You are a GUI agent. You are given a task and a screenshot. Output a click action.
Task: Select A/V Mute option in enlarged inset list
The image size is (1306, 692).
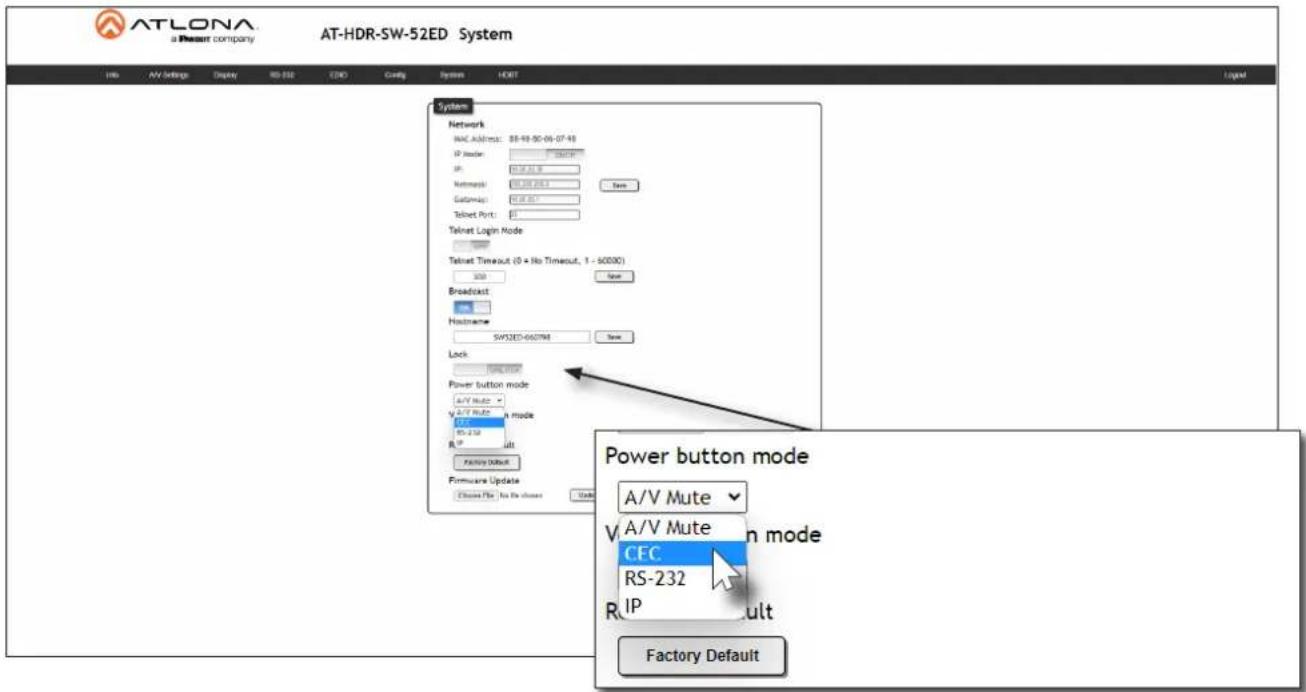(x=682, y=527)
